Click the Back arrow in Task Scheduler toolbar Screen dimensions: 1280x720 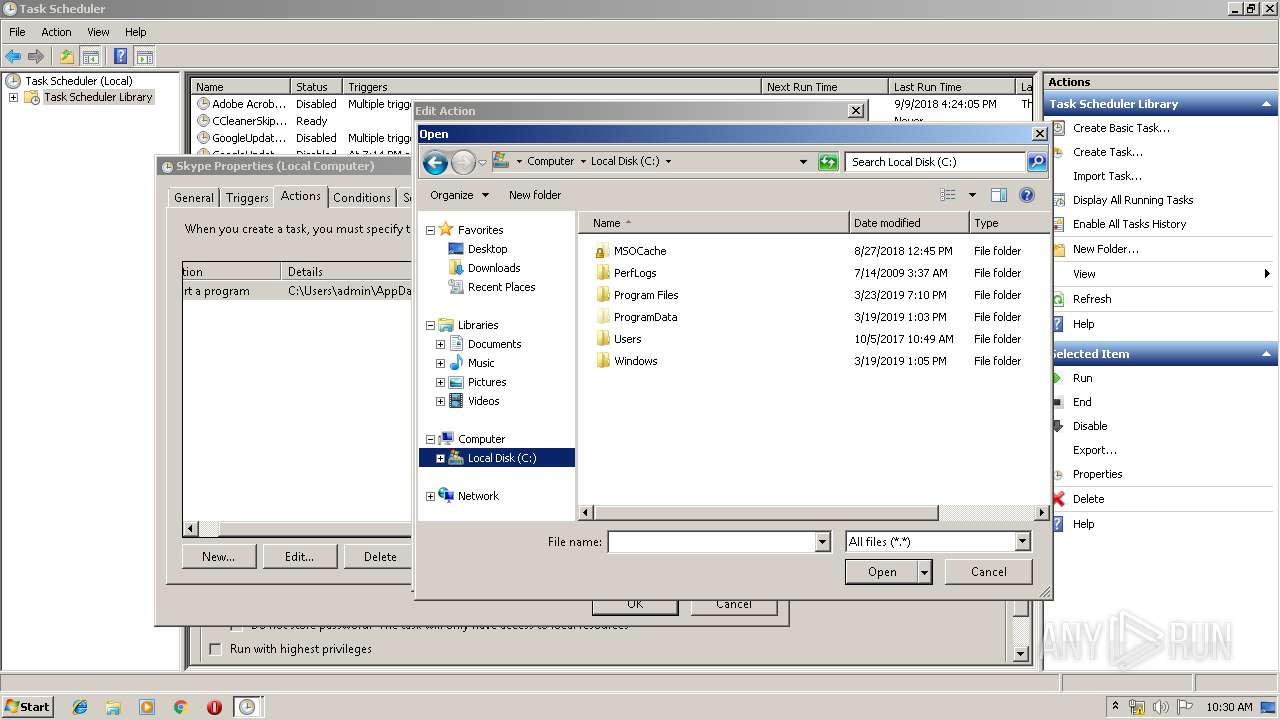(x=13, y=56)
